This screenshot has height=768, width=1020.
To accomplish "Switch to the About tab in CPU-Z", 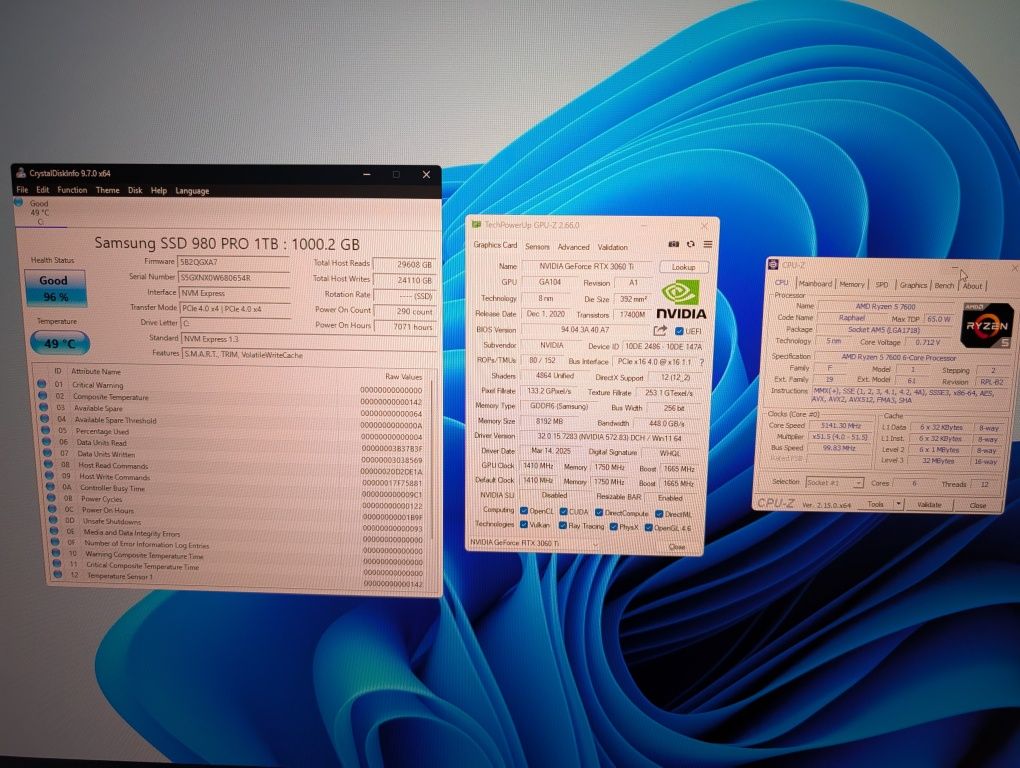I will click(973, 285).
